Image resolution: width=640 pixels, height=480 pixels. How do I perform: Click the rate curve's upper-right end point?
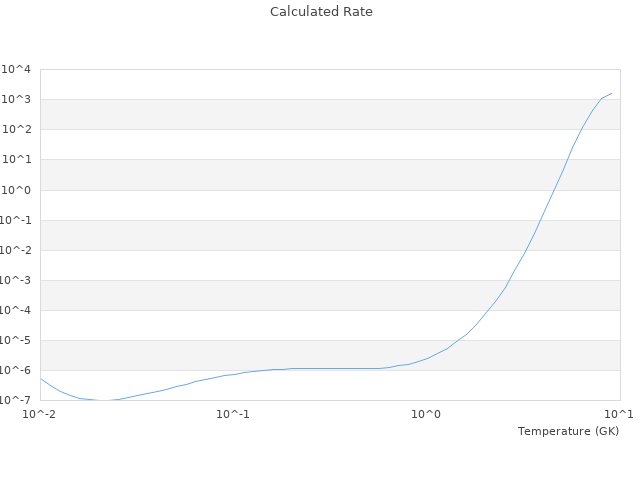coord(611,93)
